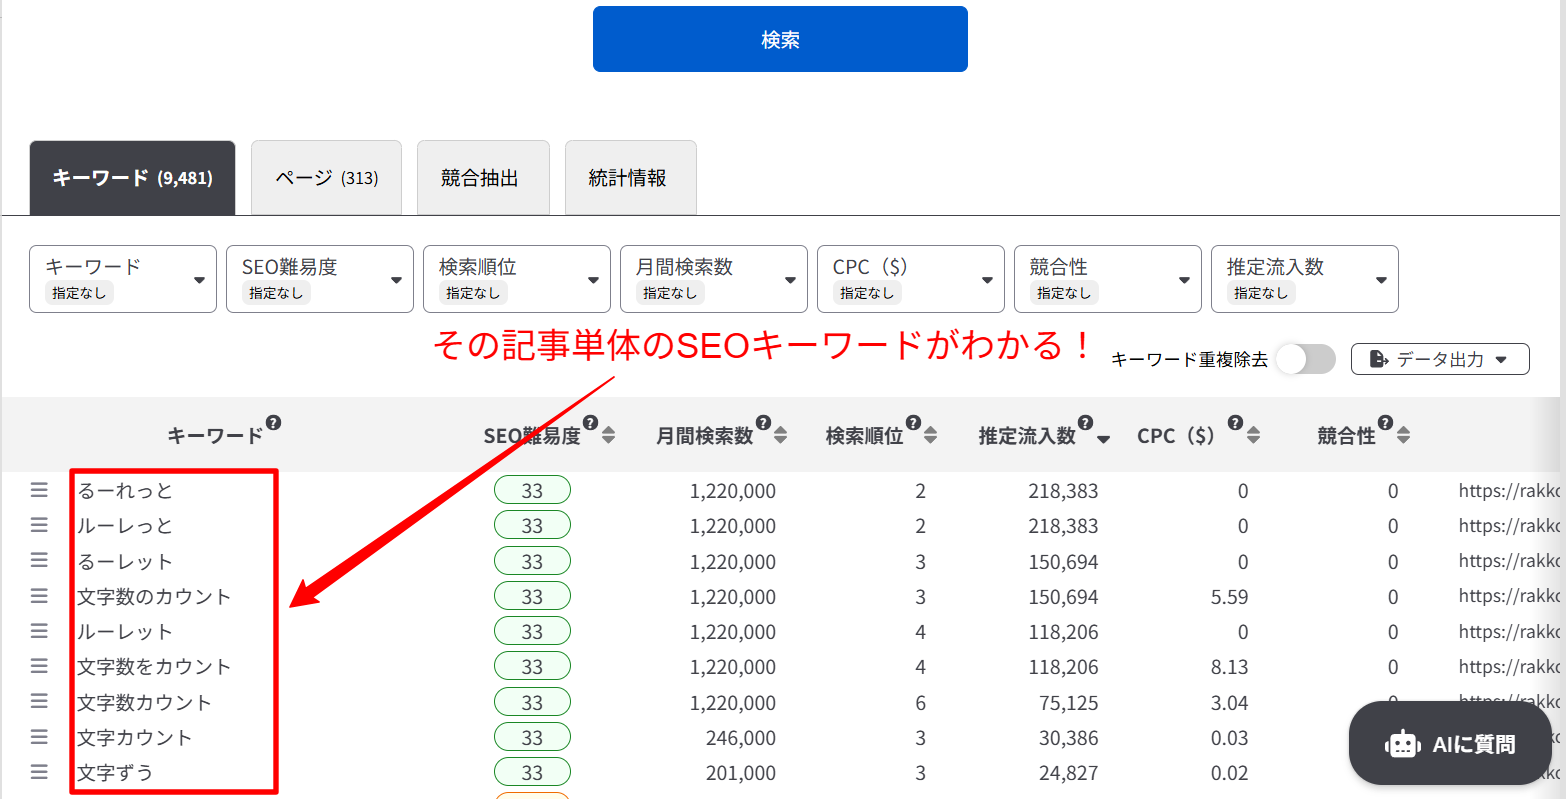The image size is (1566, 799).
Task: Open row menu icon for 文字数カウント
Action: (x=39, y=702)
